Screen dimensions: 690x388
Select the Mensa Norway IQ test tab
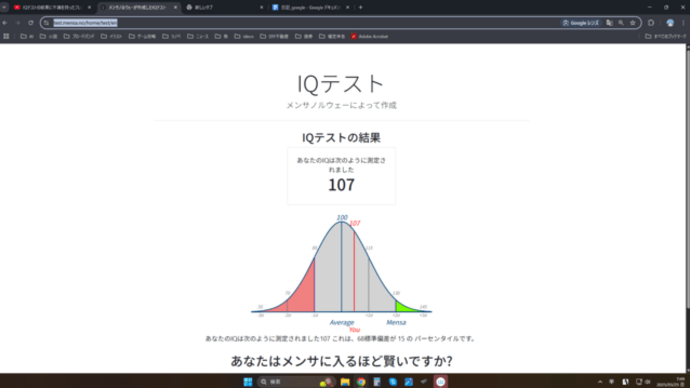click(139, 7)
